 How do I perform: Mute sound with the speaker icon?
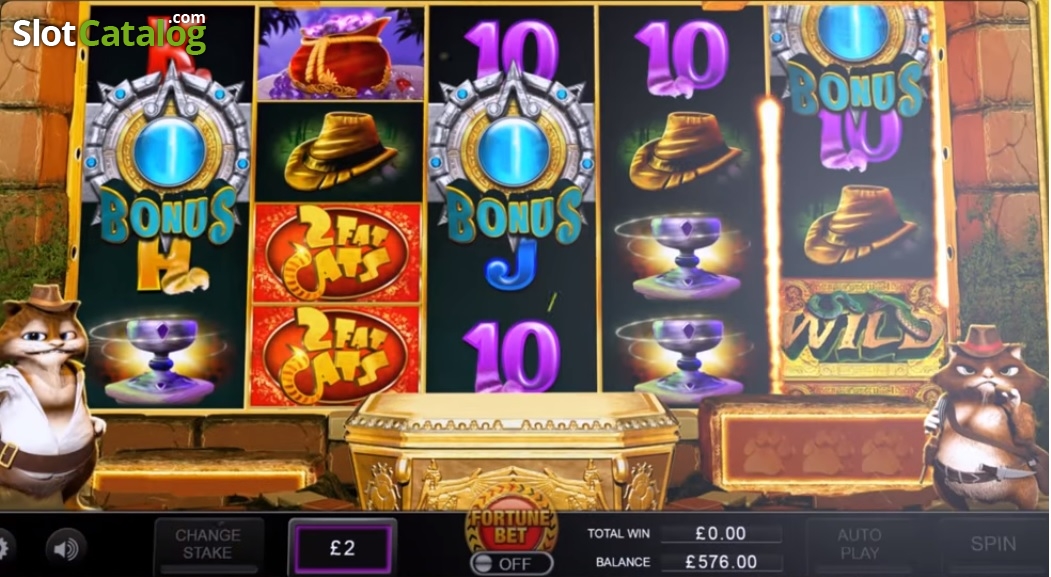point(66,550)
